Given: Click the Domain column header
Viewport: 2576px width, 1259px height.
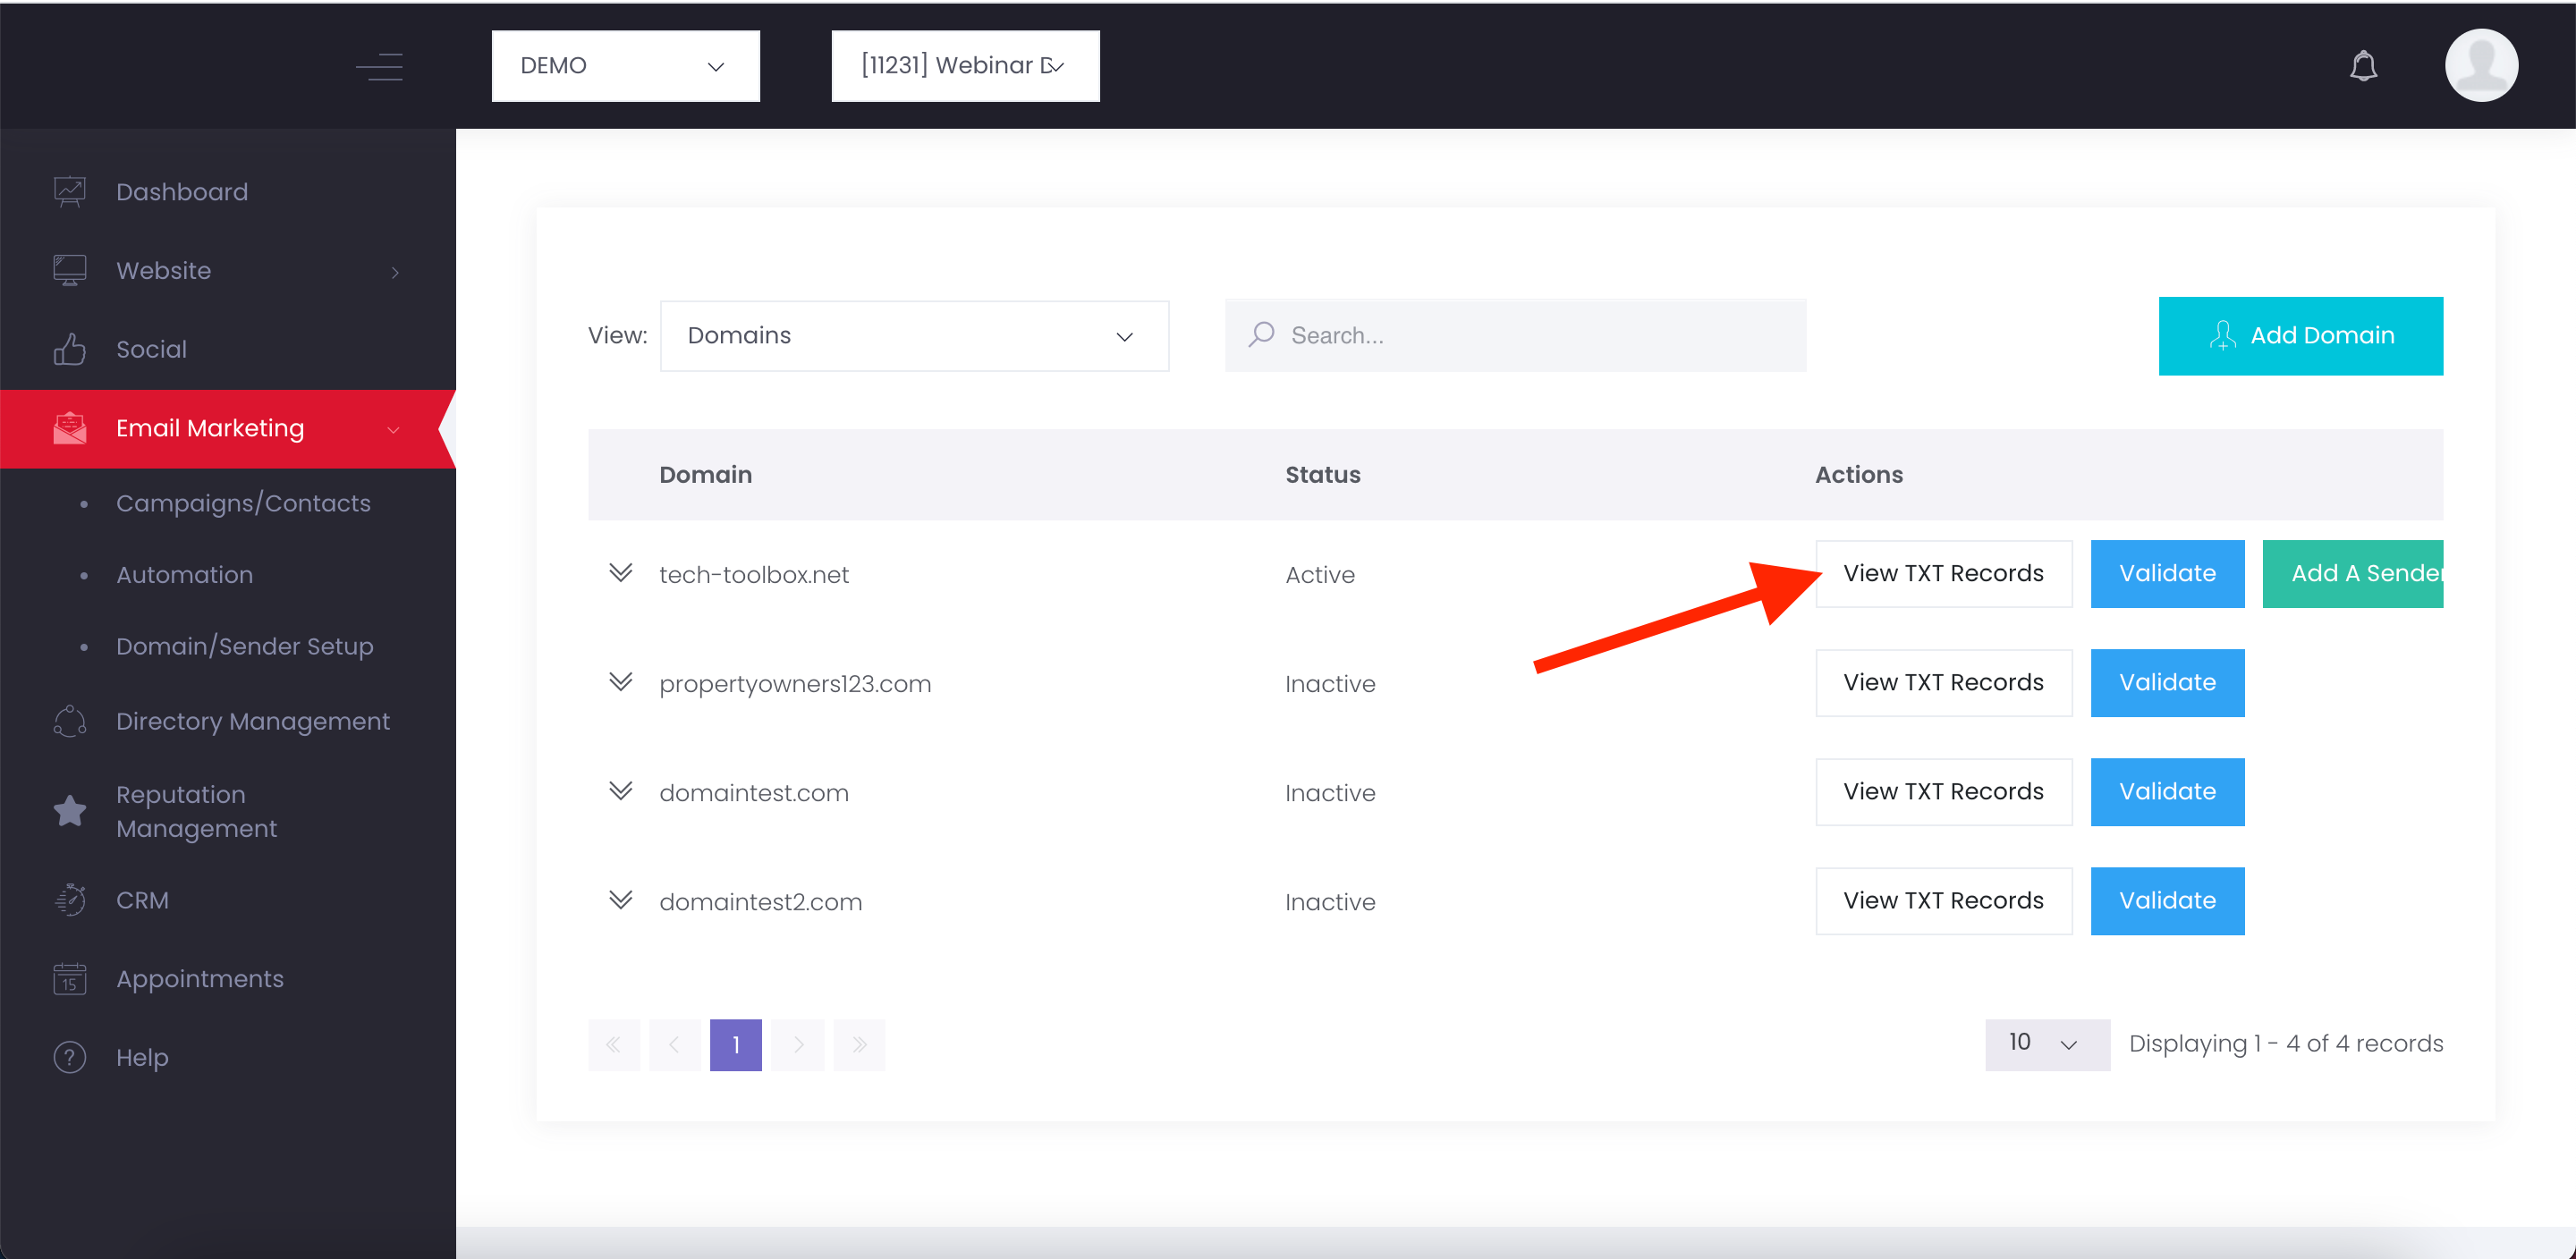Looking at the screenshot, I should [x=706, y=475].
